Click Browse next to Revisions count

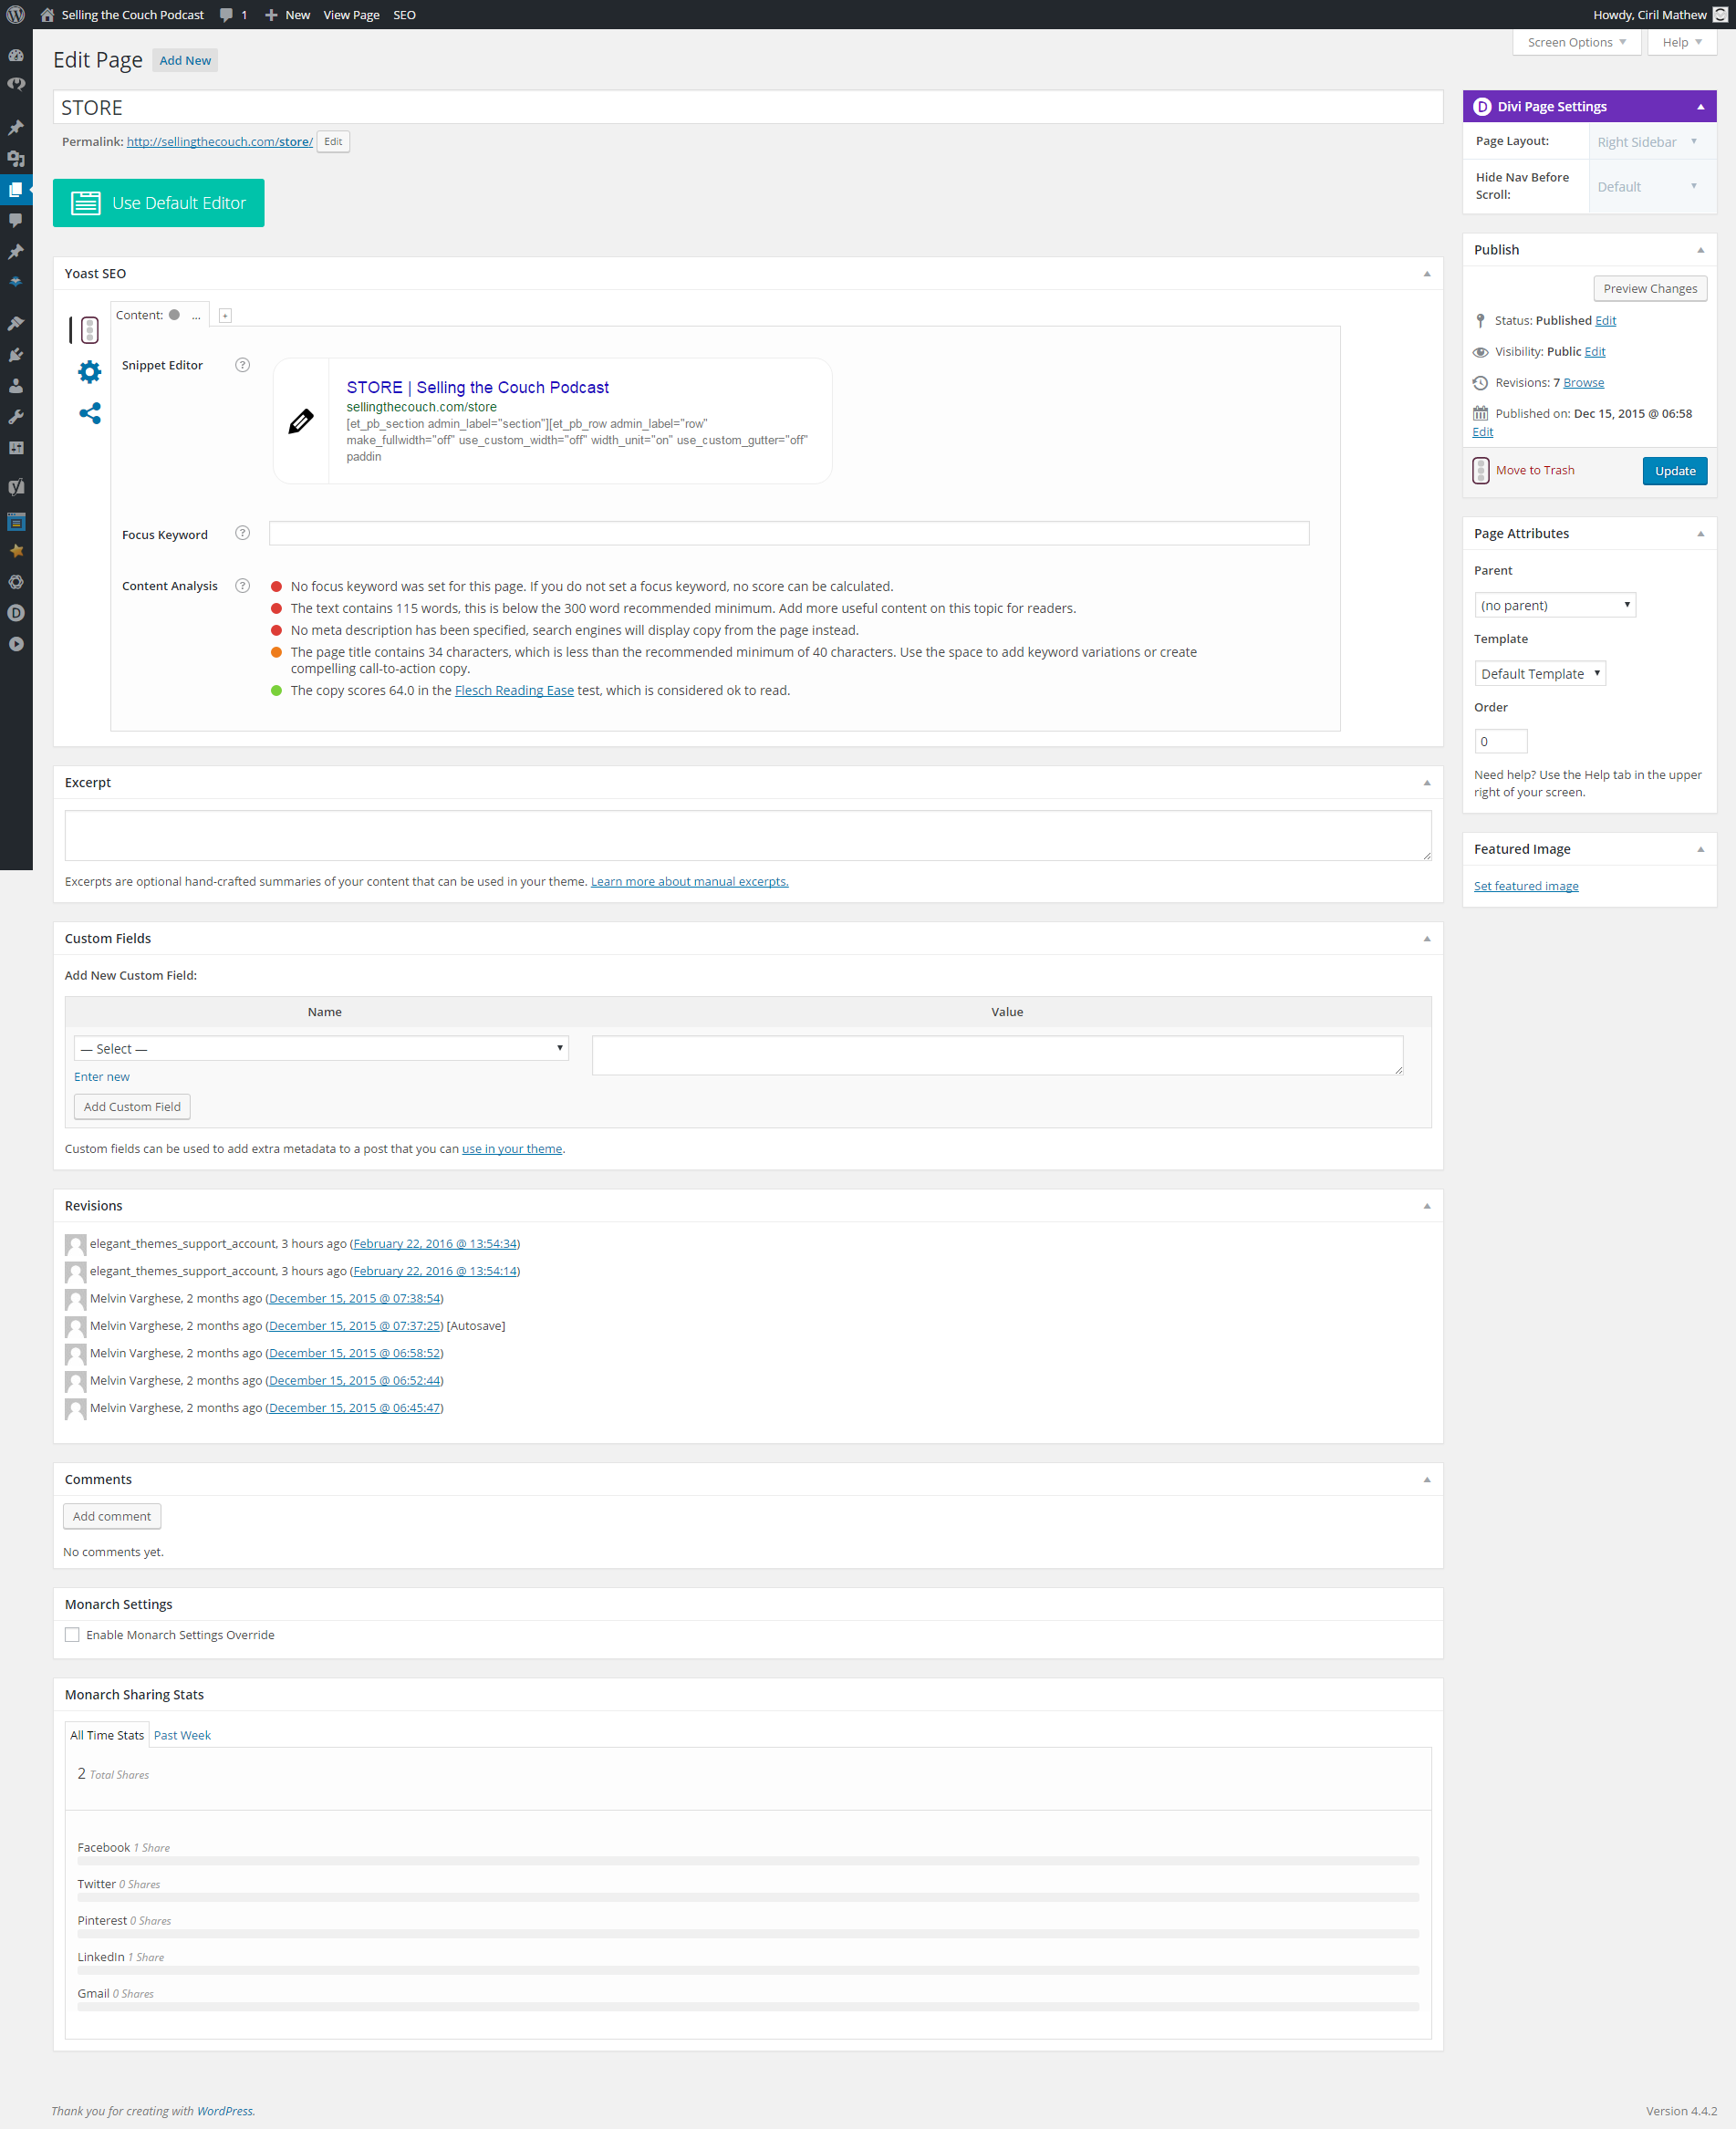click(x=1583, y=383)
